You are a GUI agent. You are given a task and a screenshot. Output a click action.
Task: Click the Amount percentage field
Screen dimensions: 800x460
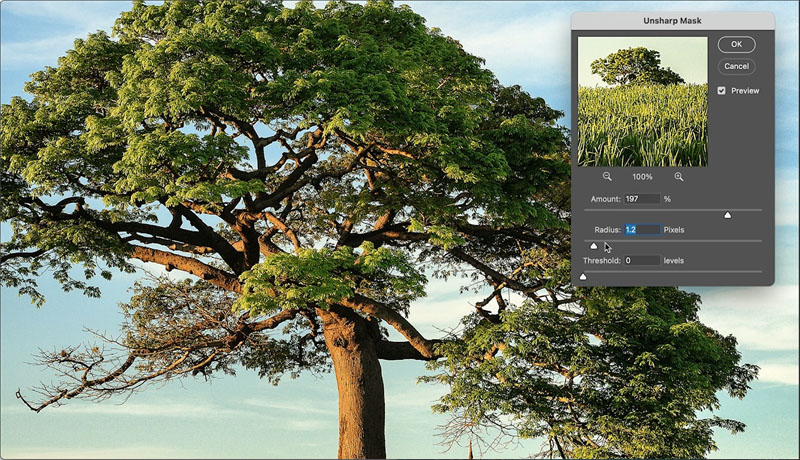pyautogui.click(x=642, y=199)
